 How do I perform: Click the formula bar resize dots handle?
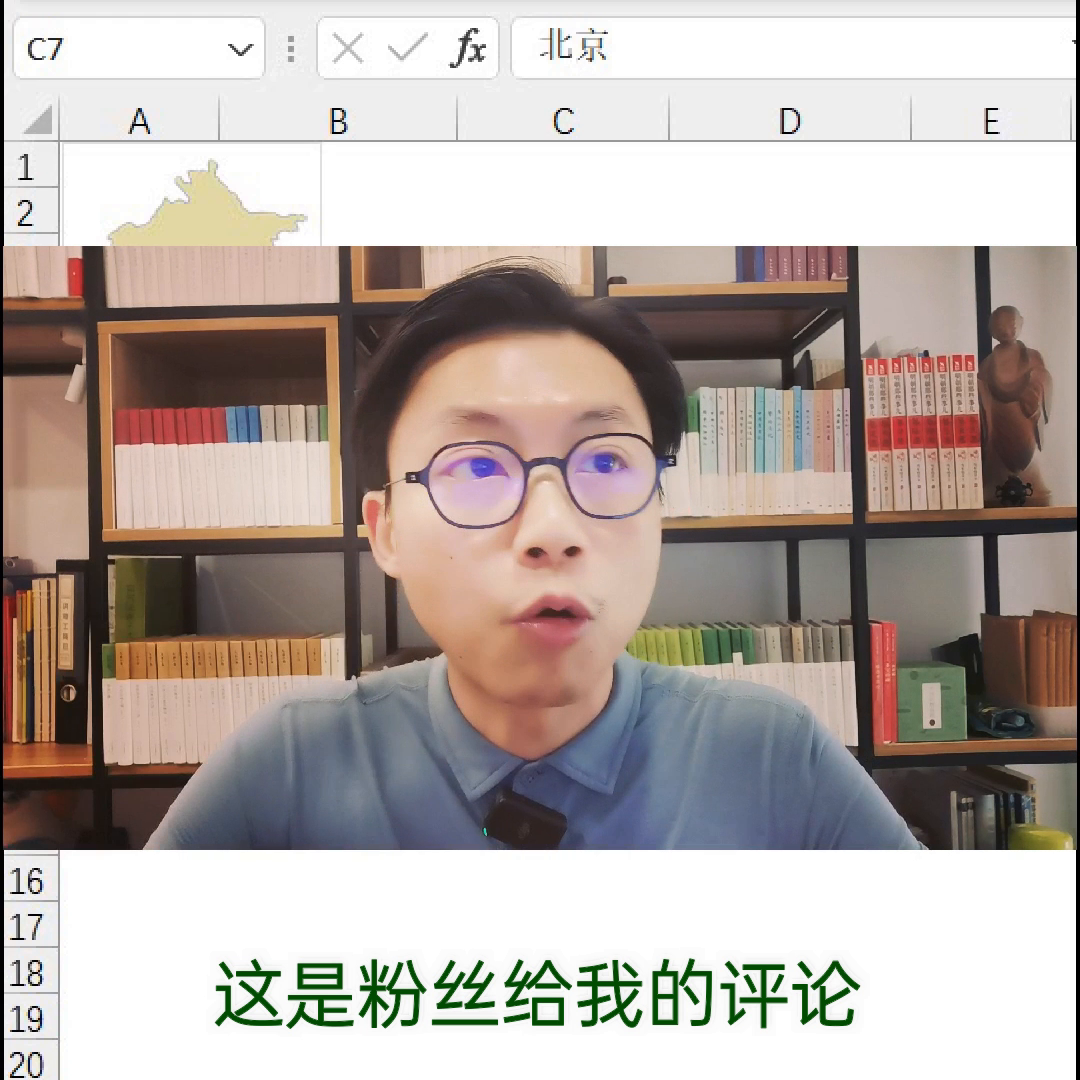coord(291,49)
